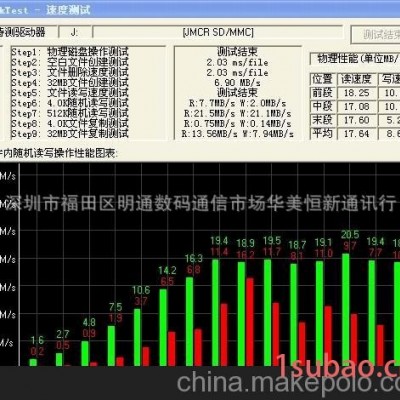
Task: Click the 位置 column header
Action: 323,79
